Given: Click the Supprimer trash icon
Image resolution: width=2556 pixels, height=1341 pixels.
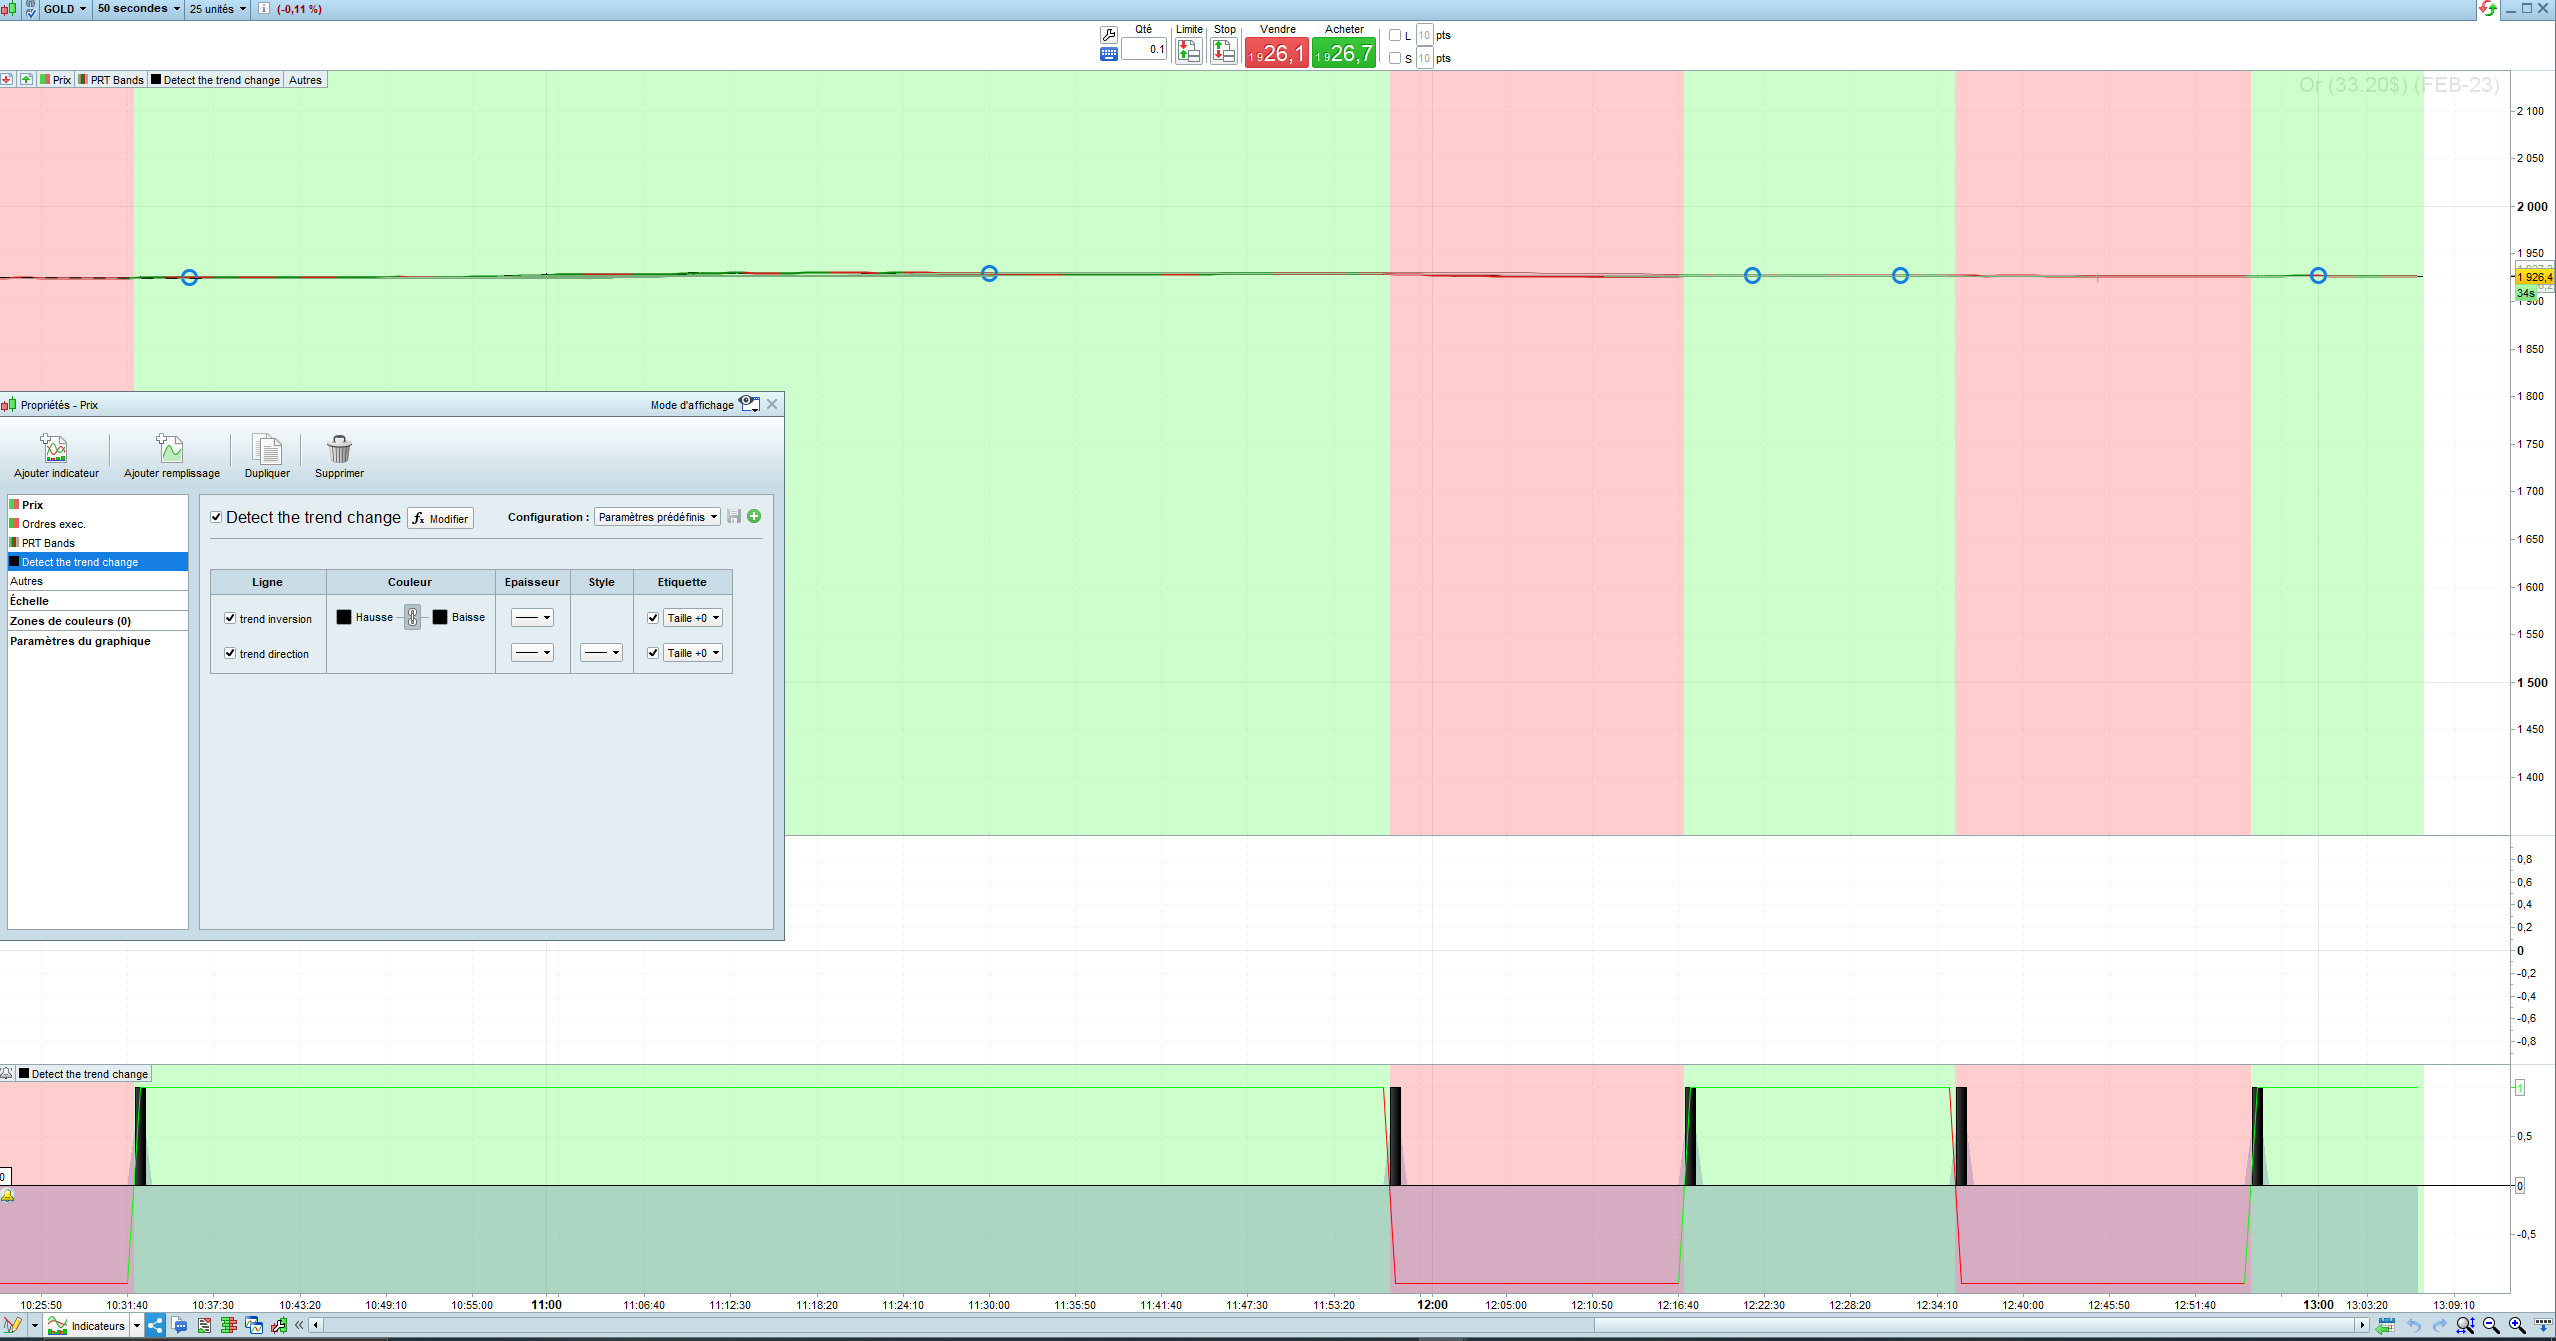Looking at the screenshot, I should tap(339, 448).
